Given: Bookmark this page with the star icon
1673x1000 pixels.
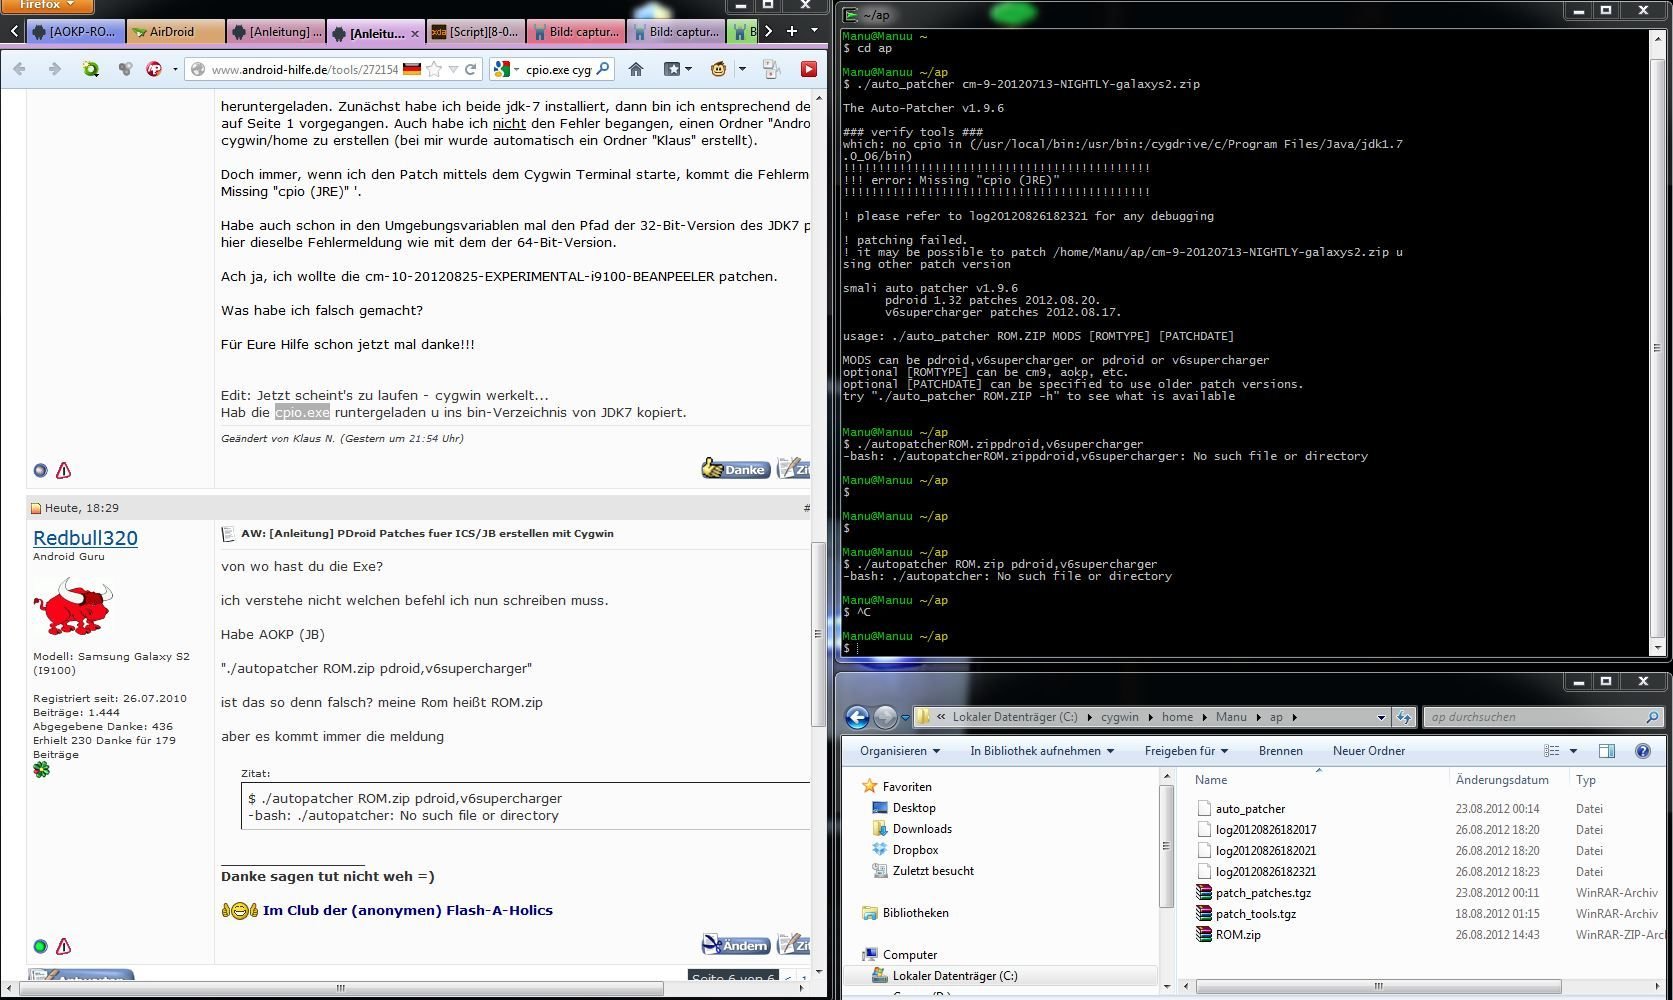Looking at the screenshot, I should 434,69.
